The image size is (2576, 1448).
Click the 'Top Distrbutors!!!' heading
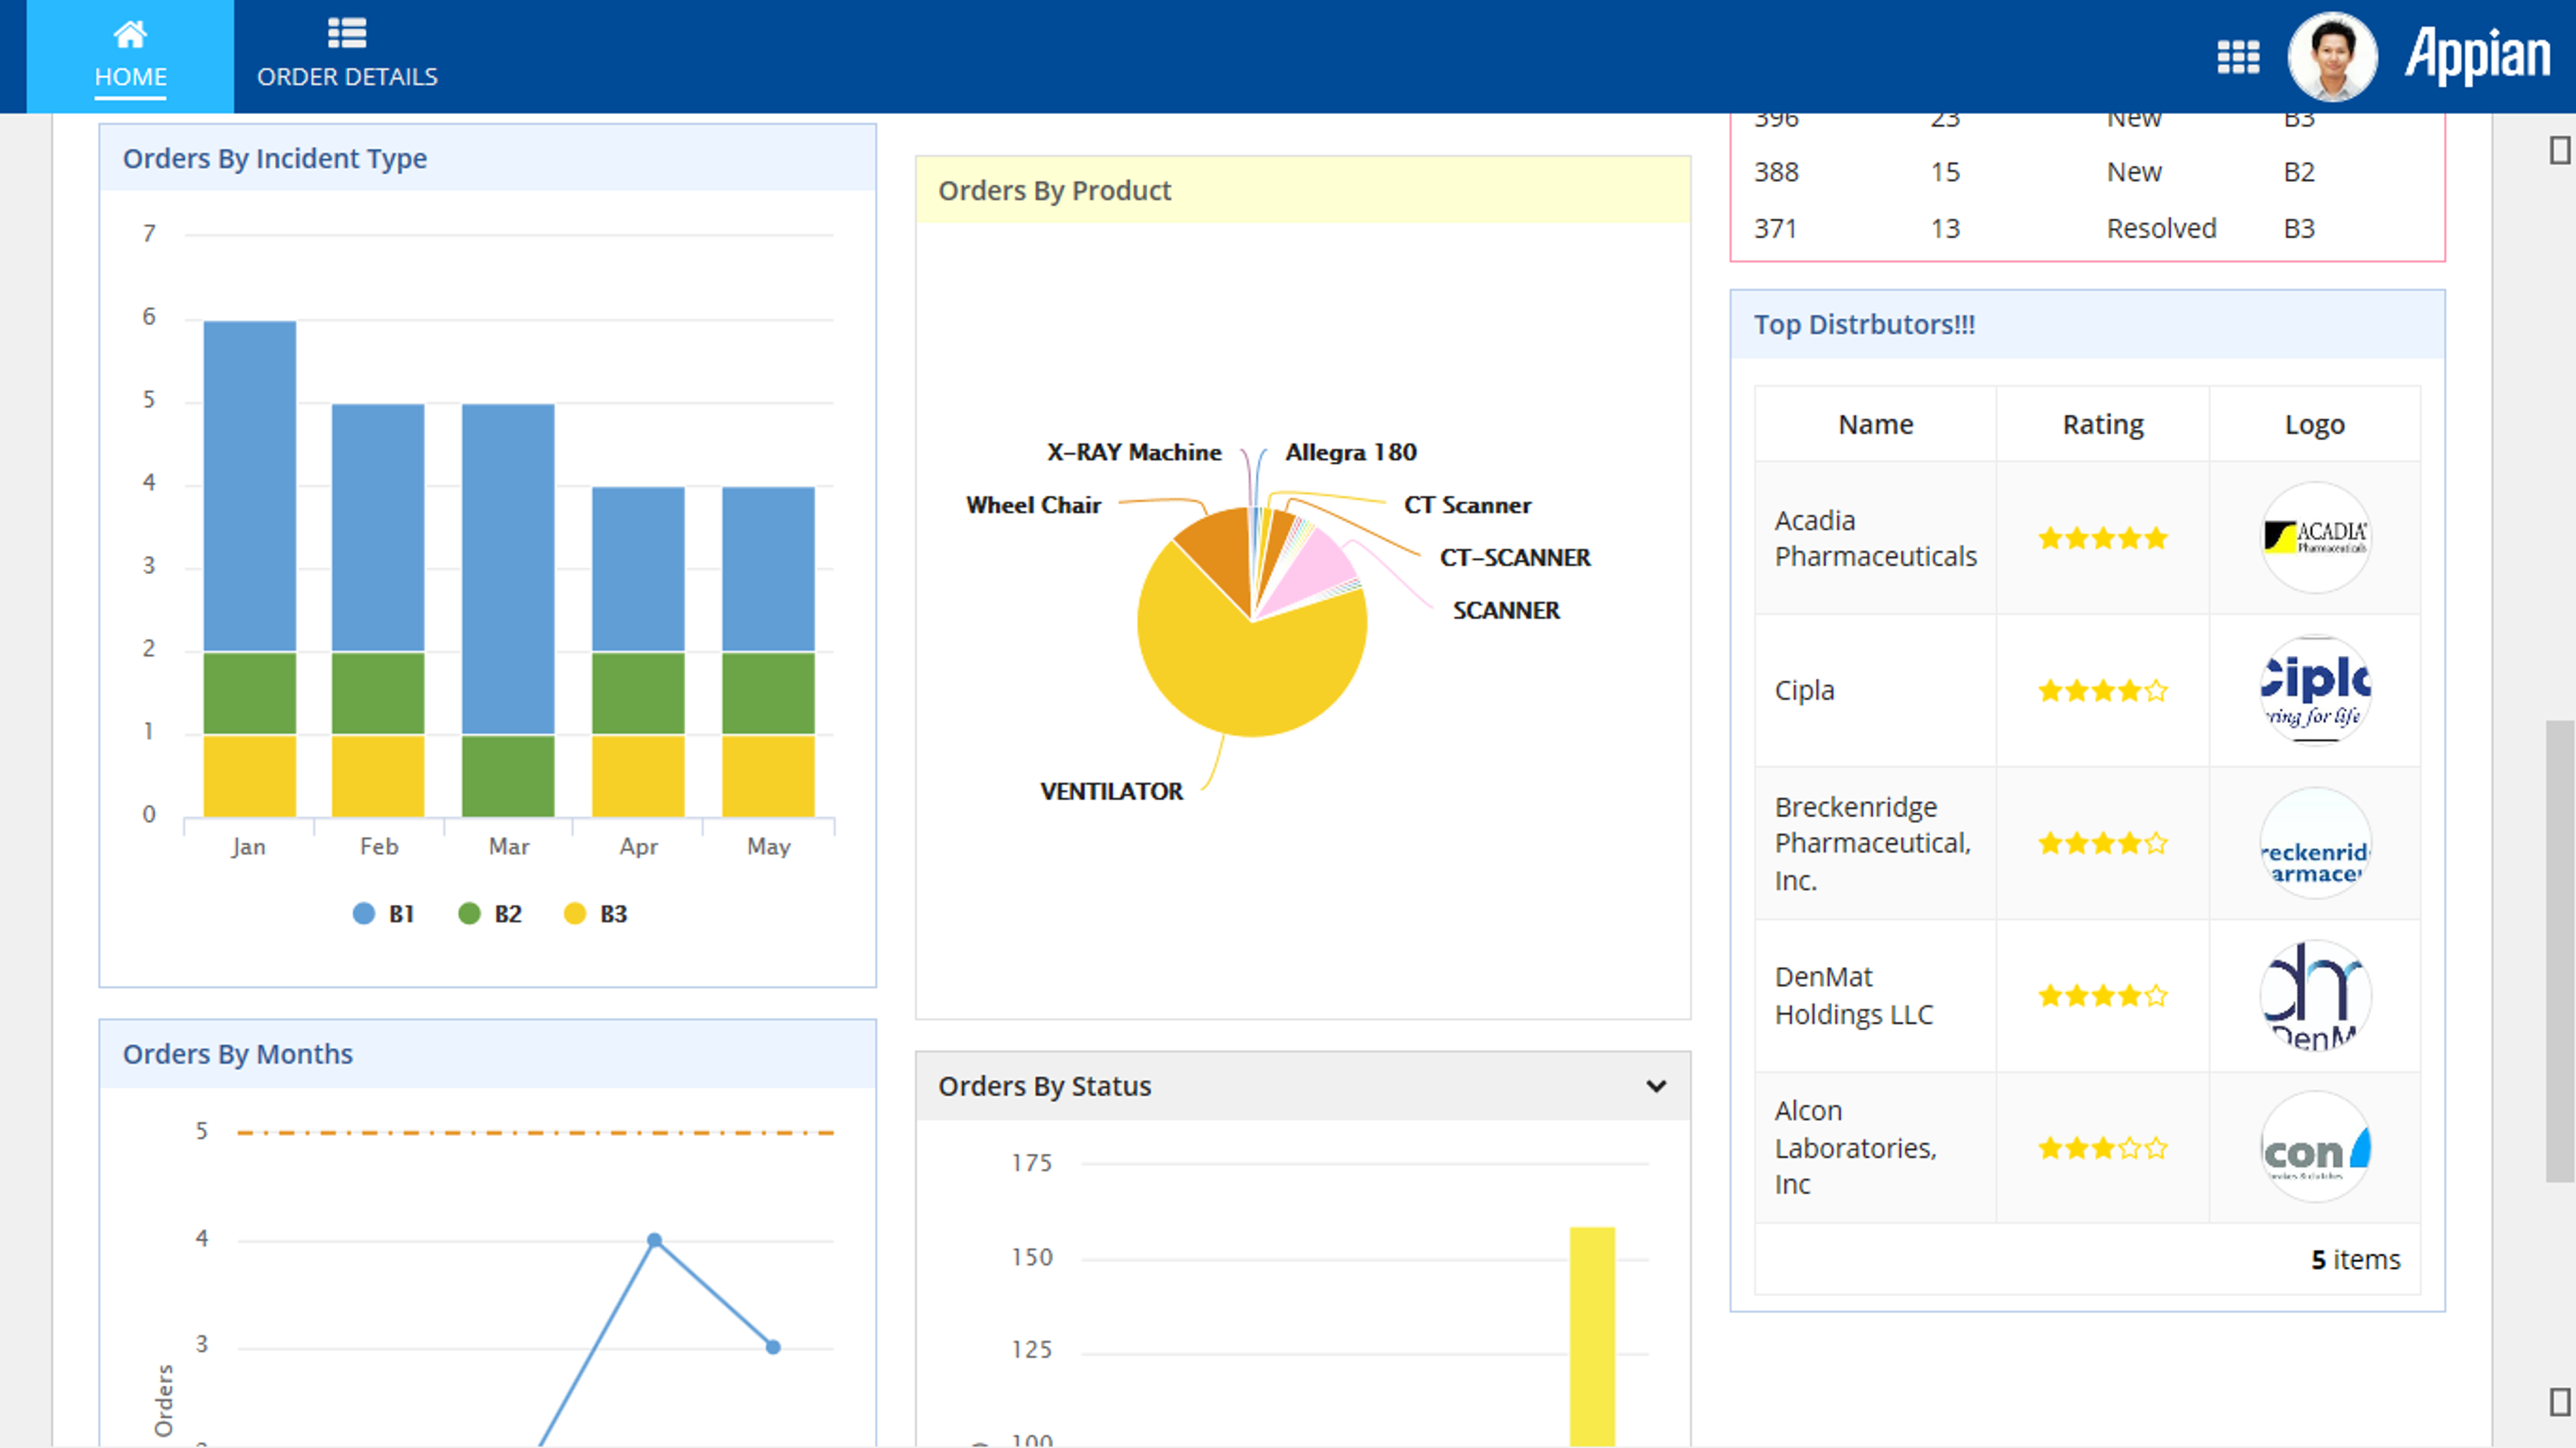1864,324
